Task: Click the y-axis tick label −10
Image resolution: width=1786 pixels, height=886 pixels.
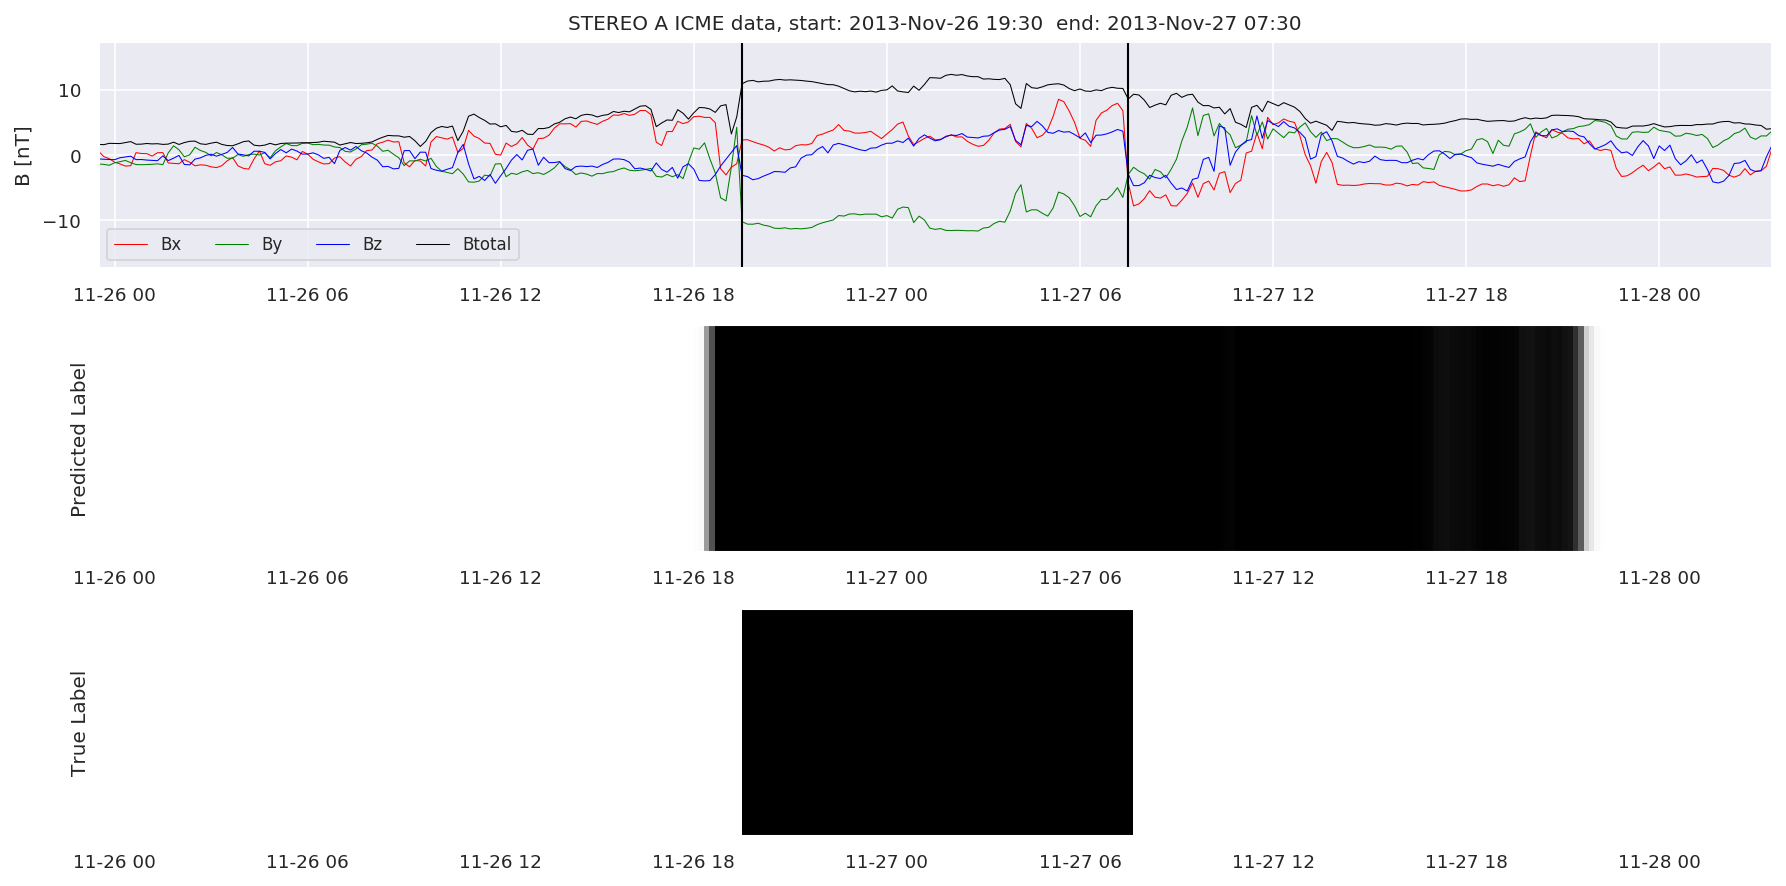Action: pos(61,221)
